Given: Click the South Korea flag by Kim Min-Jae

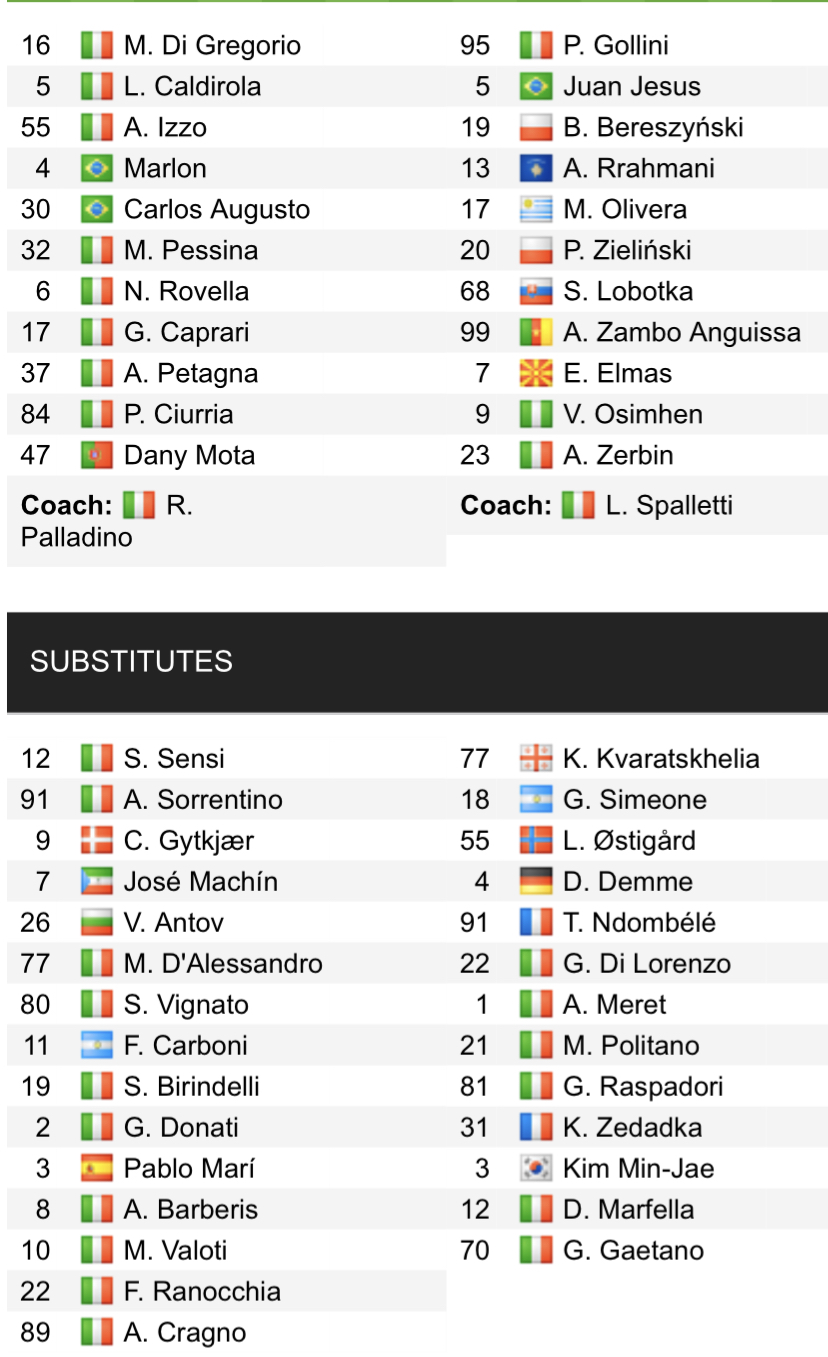Looking at the screenshot, I should 536,1169.
